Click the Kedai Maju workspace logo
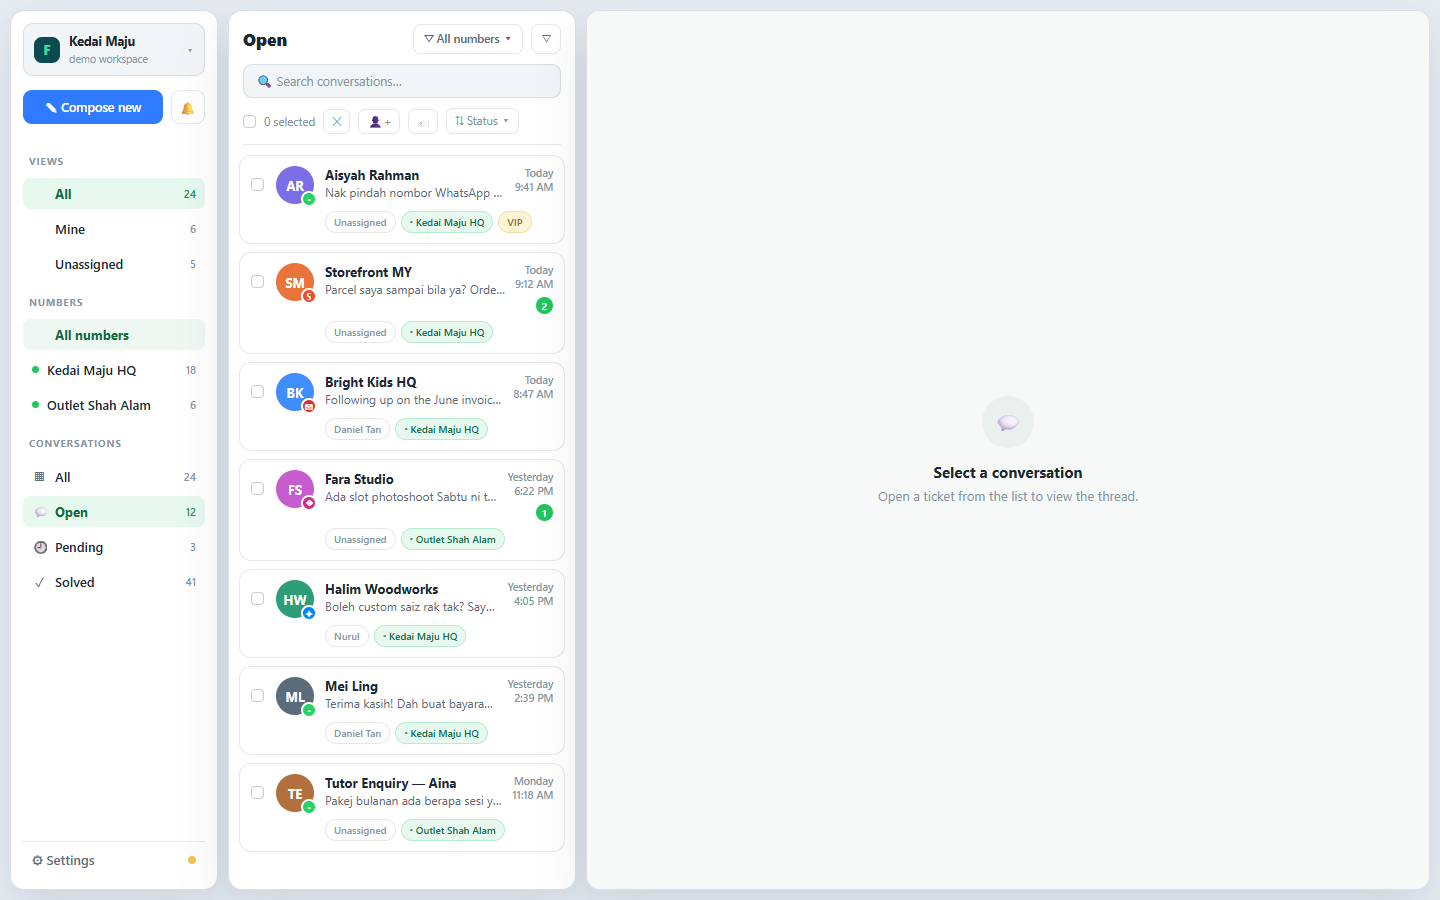The width and height of the screenshot is (1440, 900). click(47, 50)
